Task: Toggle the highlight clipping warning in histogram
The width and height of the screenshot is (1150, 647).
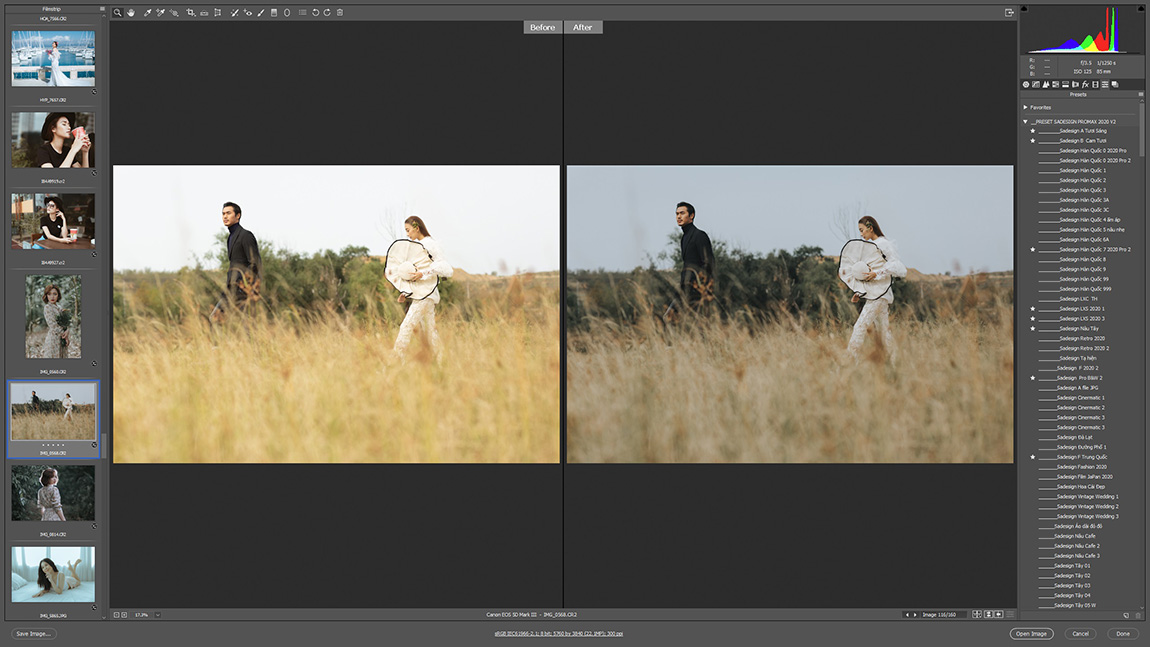Action: point(1140,9)
